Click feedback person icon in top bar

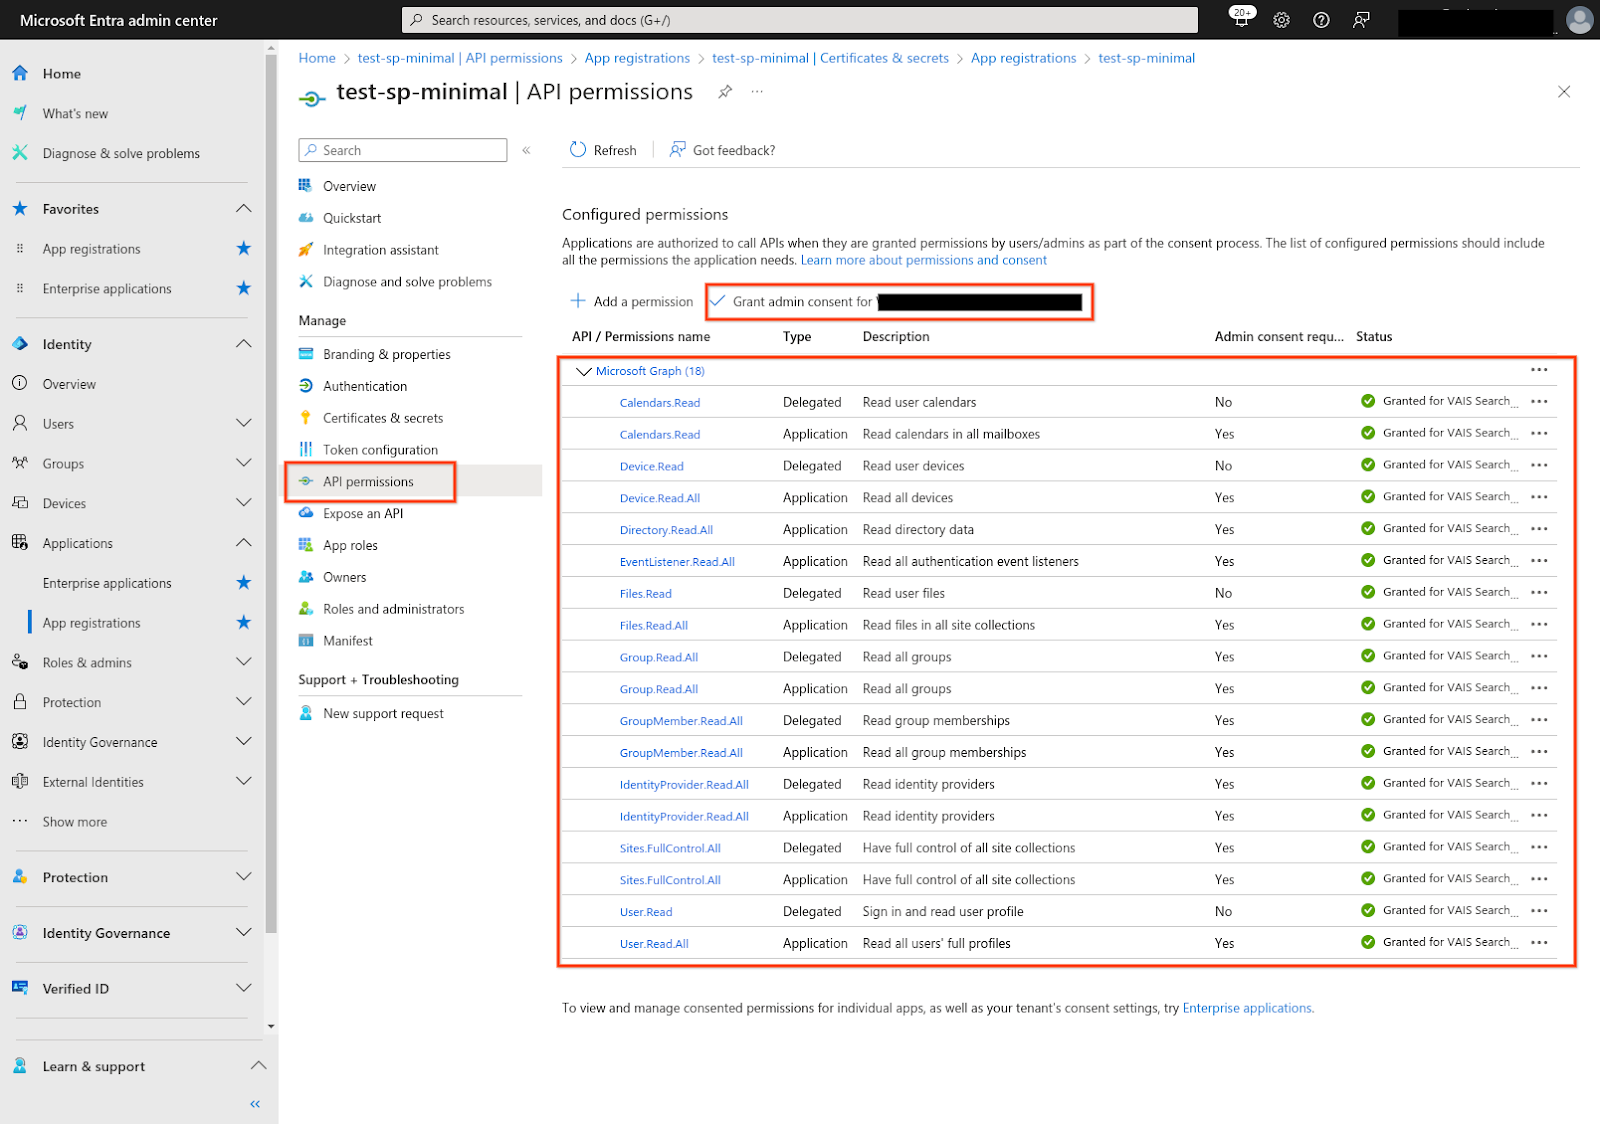pyautogui.click(x=1361, y=20)
